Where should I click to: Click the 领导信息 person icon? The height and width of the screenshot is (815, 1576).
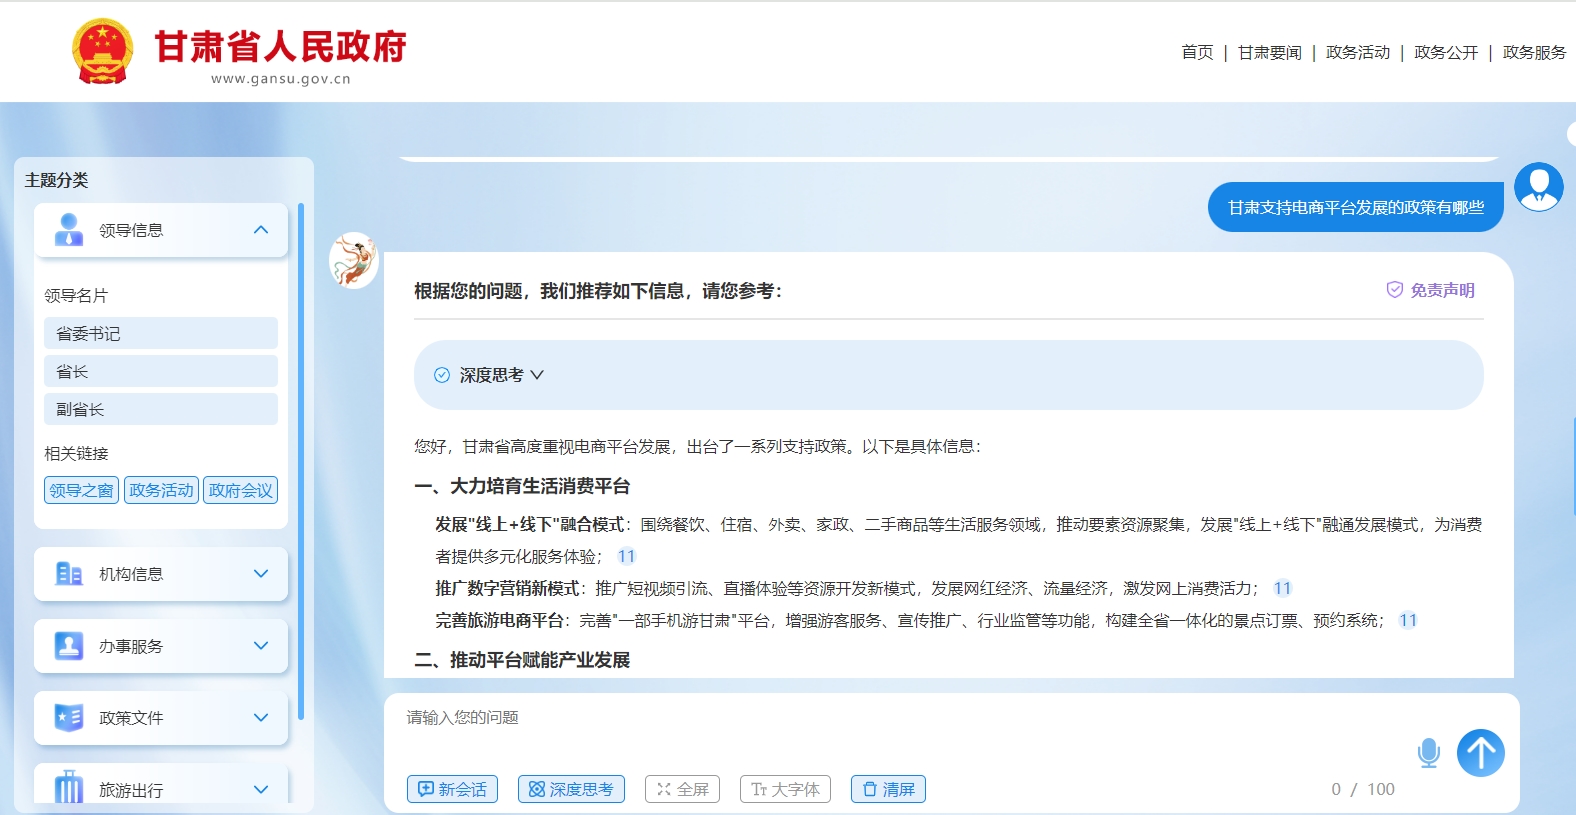[68, 230]
